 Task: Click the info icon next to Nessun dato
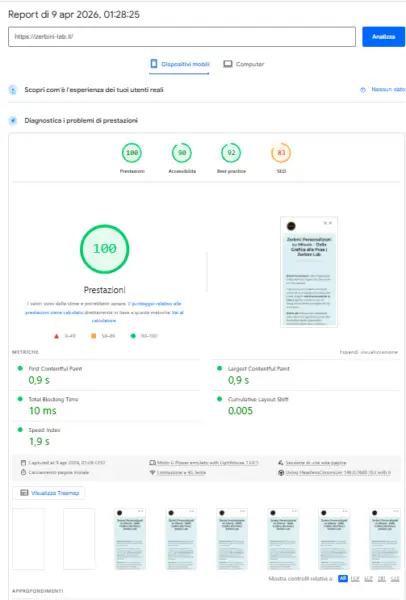363,90
